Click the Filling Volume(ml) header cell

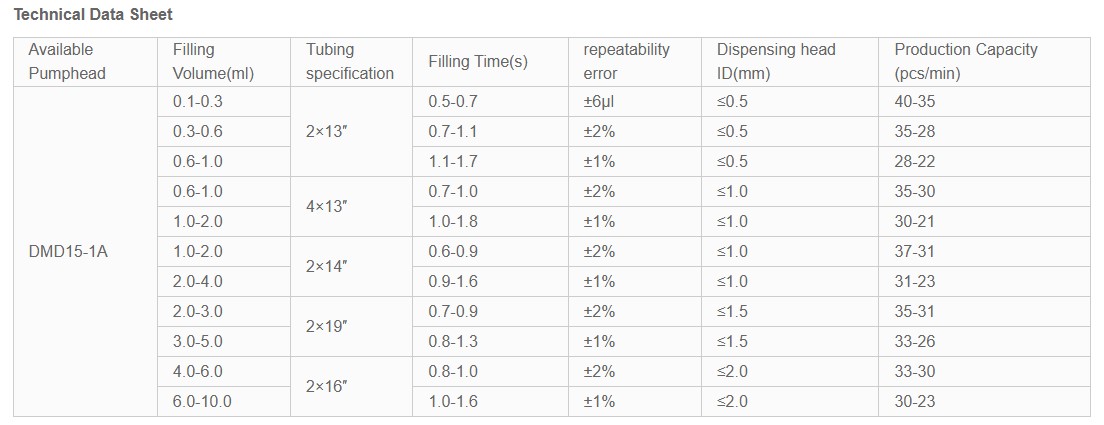coord(207,61)
